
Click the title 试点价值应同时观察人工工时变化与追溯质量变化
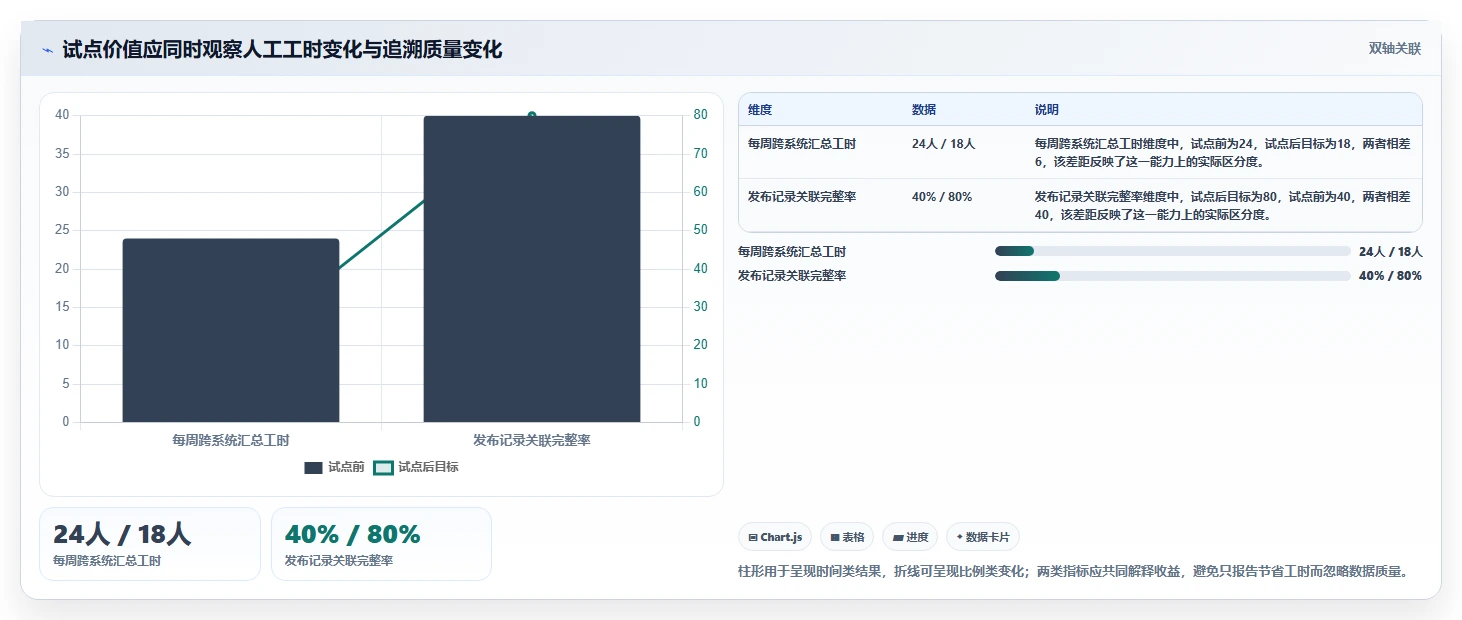[282, 50]
